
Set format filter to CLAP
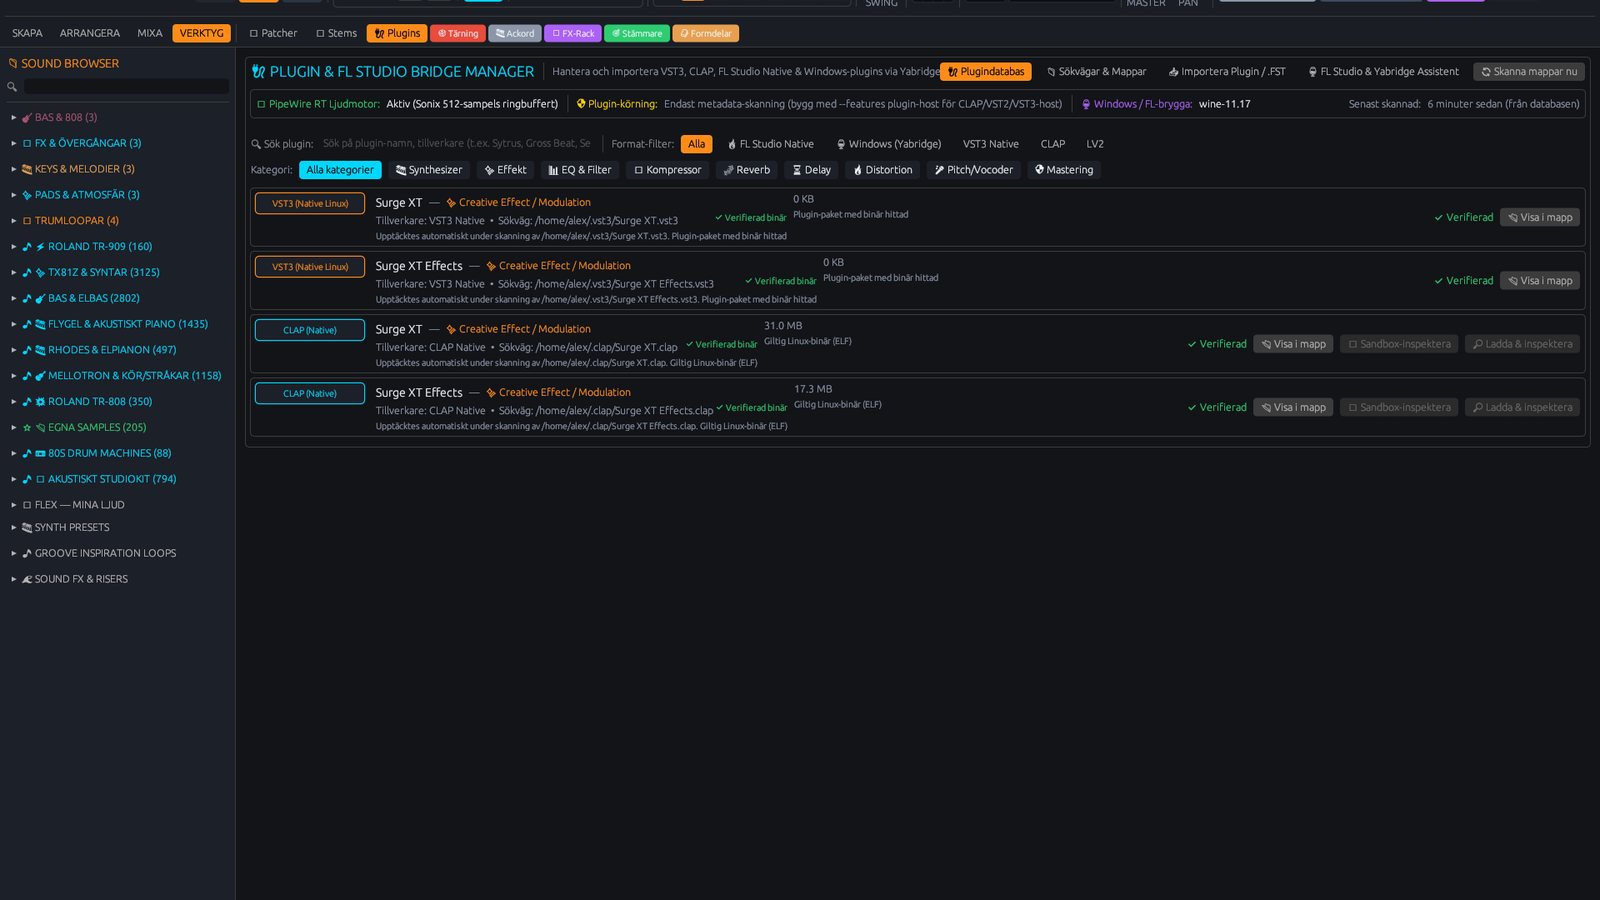(1053, 144)
